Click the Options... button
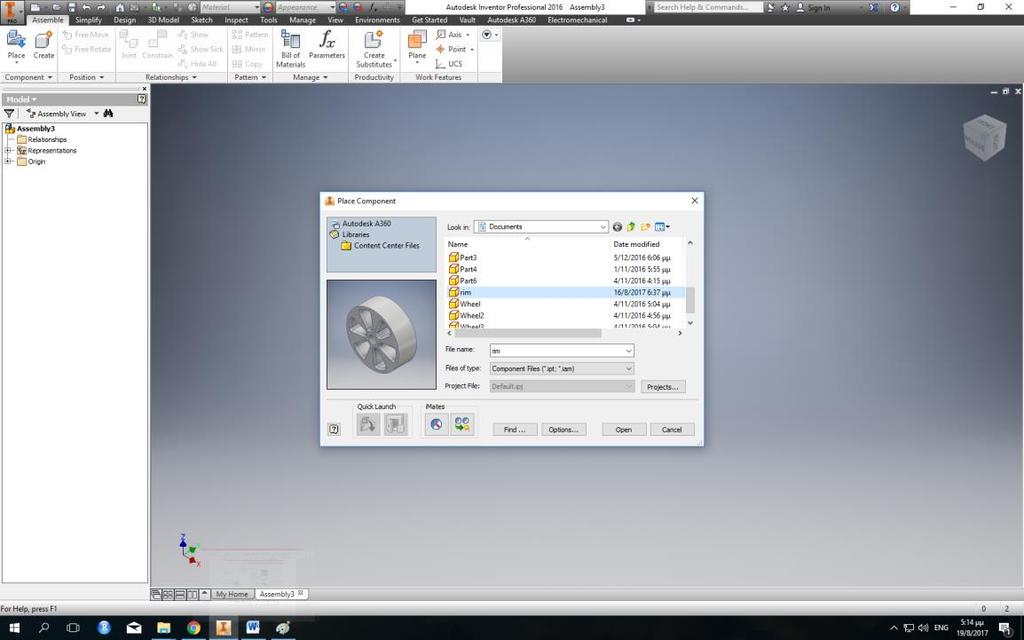Image resolution: width=1024 pixels, height=640 pixels. 563,430
